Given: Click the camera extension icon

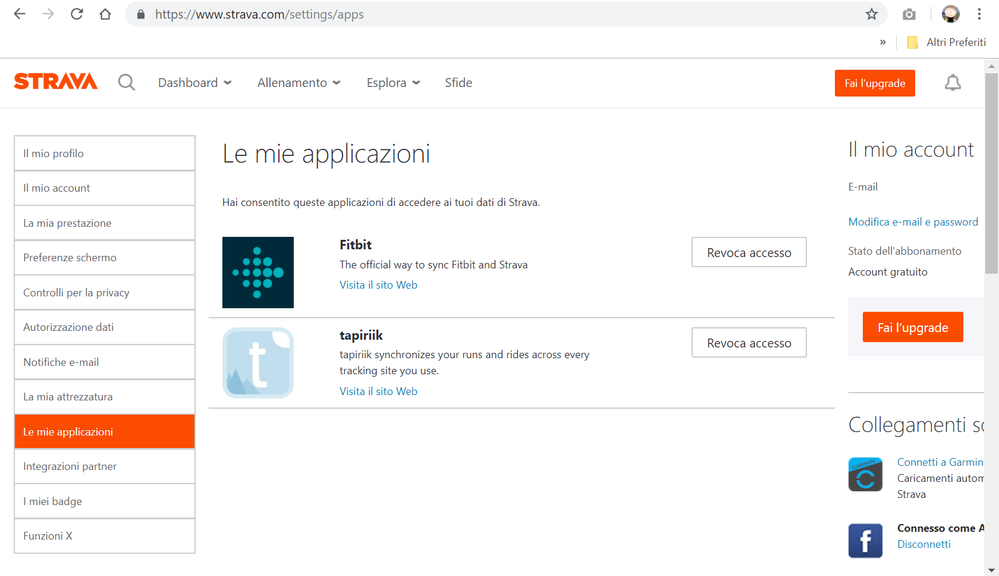Looking at the screenshot, I should pyautogui.click(x=909, y=14).
